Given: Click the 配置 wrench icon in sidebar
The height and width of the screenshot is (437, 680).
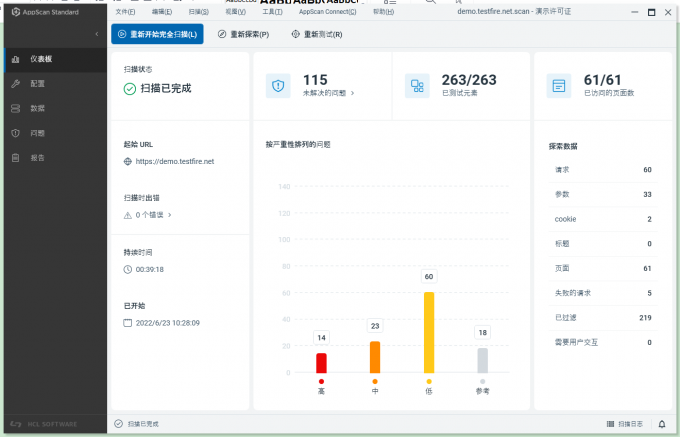Looking at the screenshot, I should pyautogui.click(x=15, y=84).
